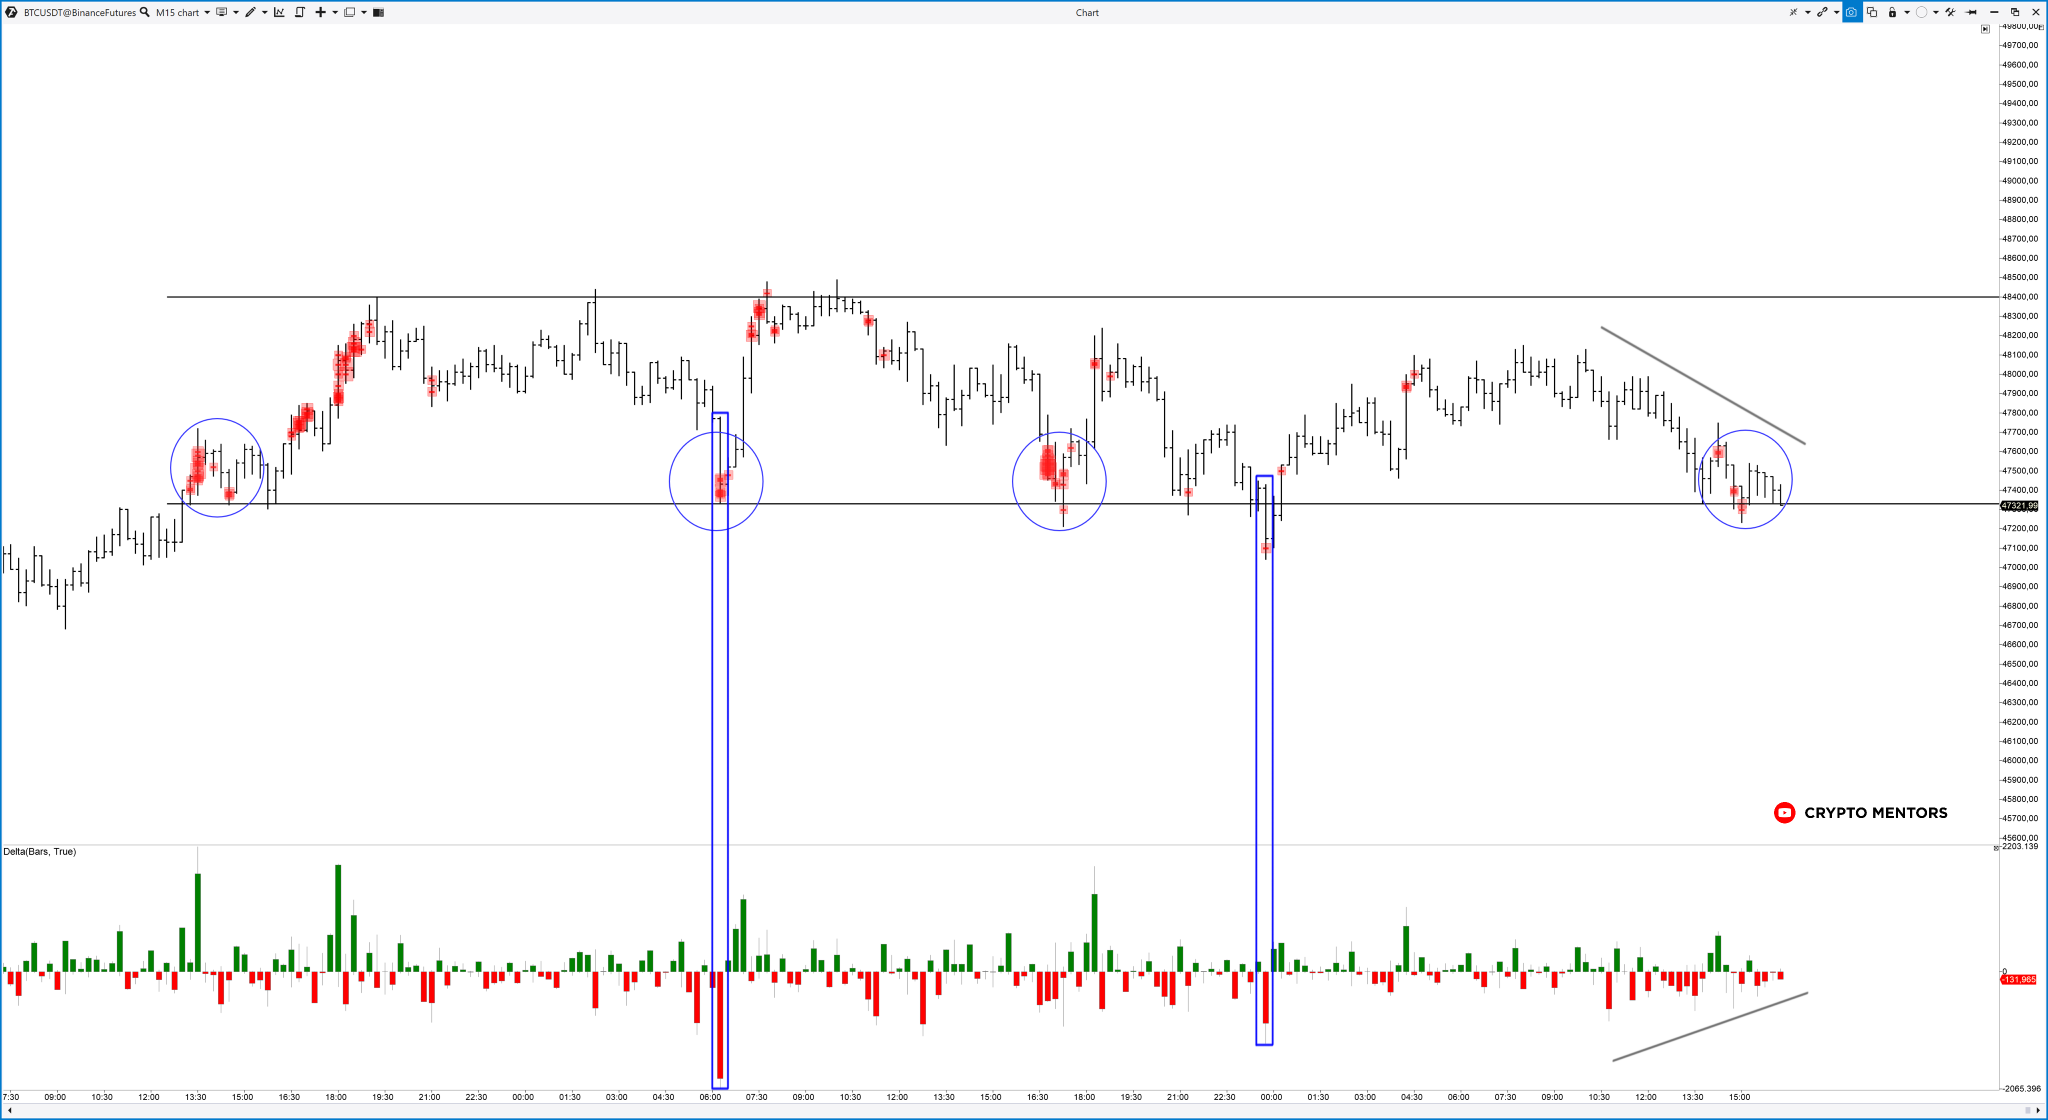Image resolution: width=2048 pixels, height=1120 pixels.
Task: Click BTCUSDT@BinanceFutures symbol label
Action: click(80, 13)
